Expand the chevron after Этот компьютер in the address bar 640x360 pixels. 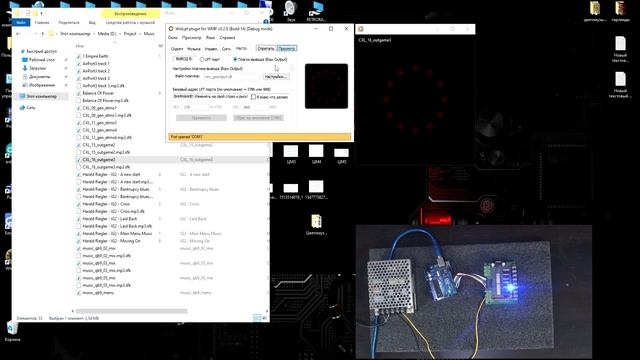tap(93, 34)
